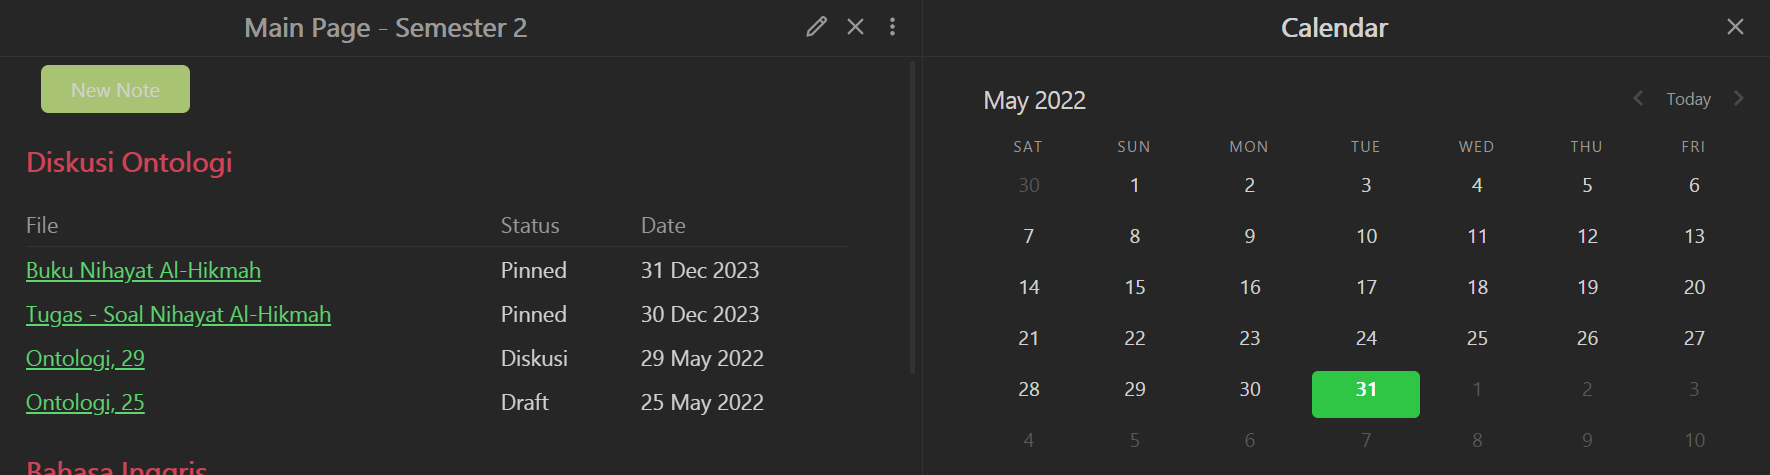Viewport: 1770px width, 475px height.
Task: Click the Date column header
Action: click(663, 225)
